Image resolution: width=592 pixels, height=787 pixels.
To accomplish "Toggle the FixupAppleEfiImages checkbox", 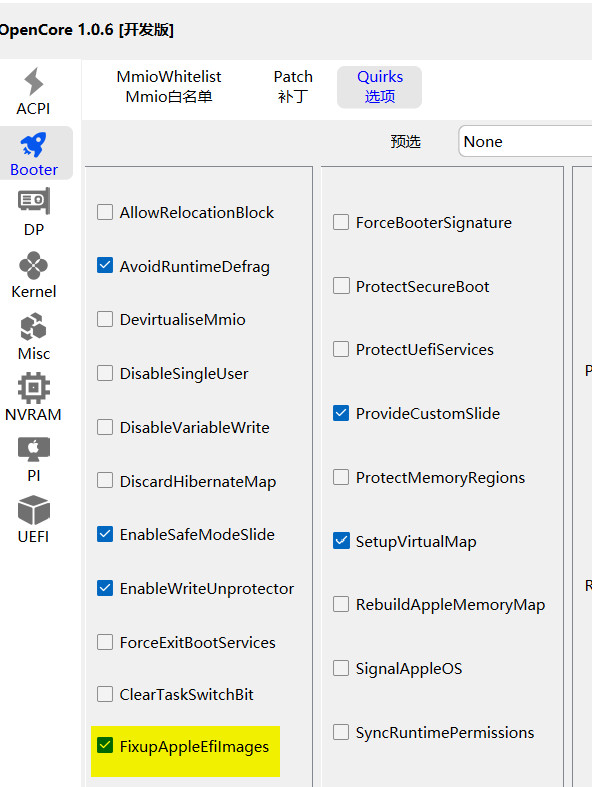I will 105,745.
